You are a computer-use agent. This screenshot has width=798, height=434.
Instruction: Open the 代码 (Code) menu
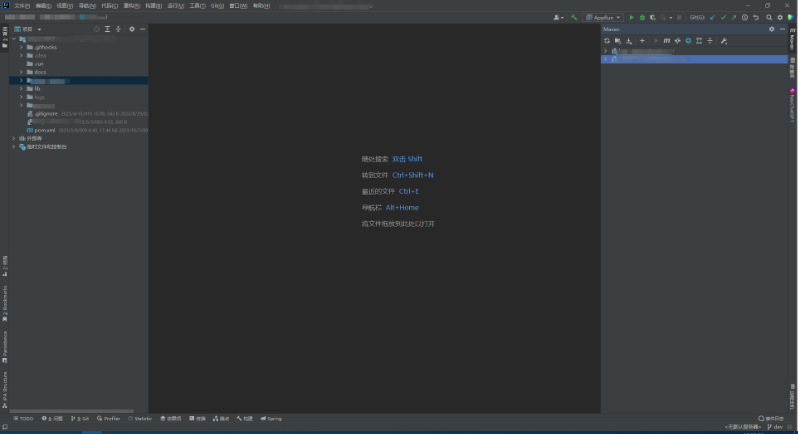pyautogui.click(x=109, y=6)
